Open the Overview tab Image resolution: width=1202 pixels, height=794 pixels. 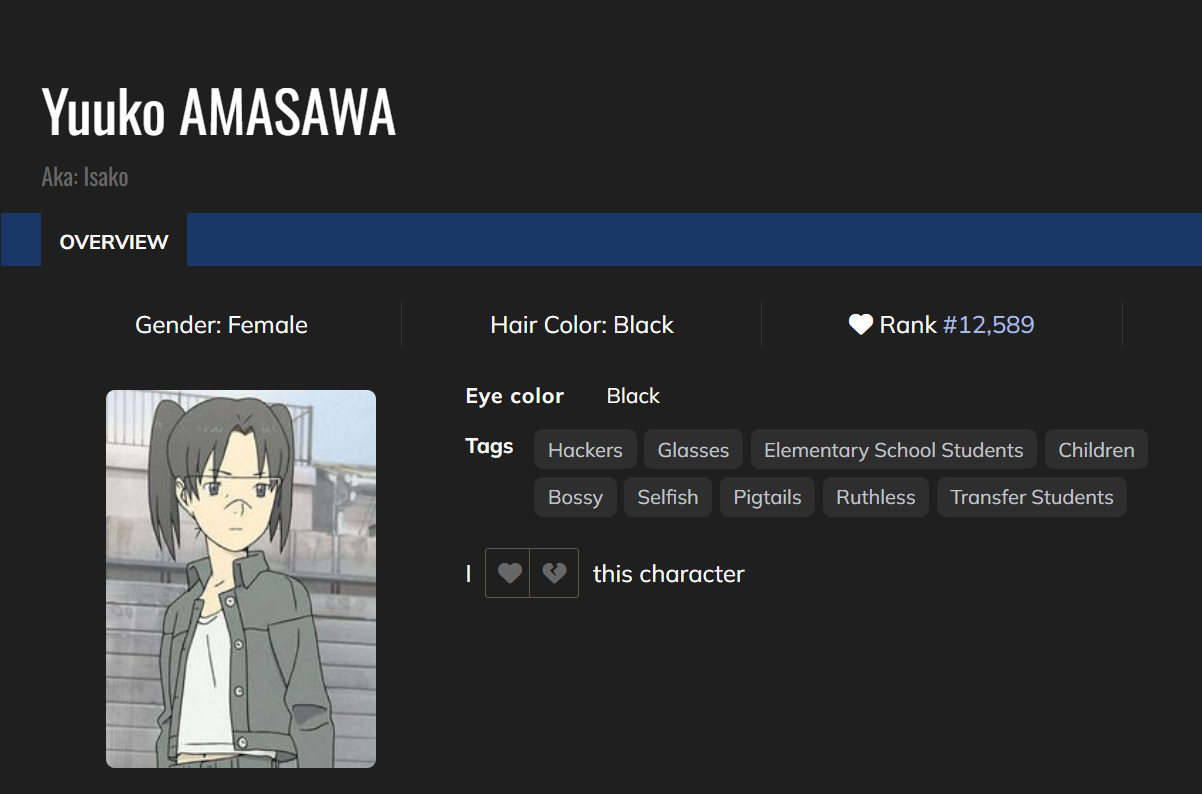point(114,242)
